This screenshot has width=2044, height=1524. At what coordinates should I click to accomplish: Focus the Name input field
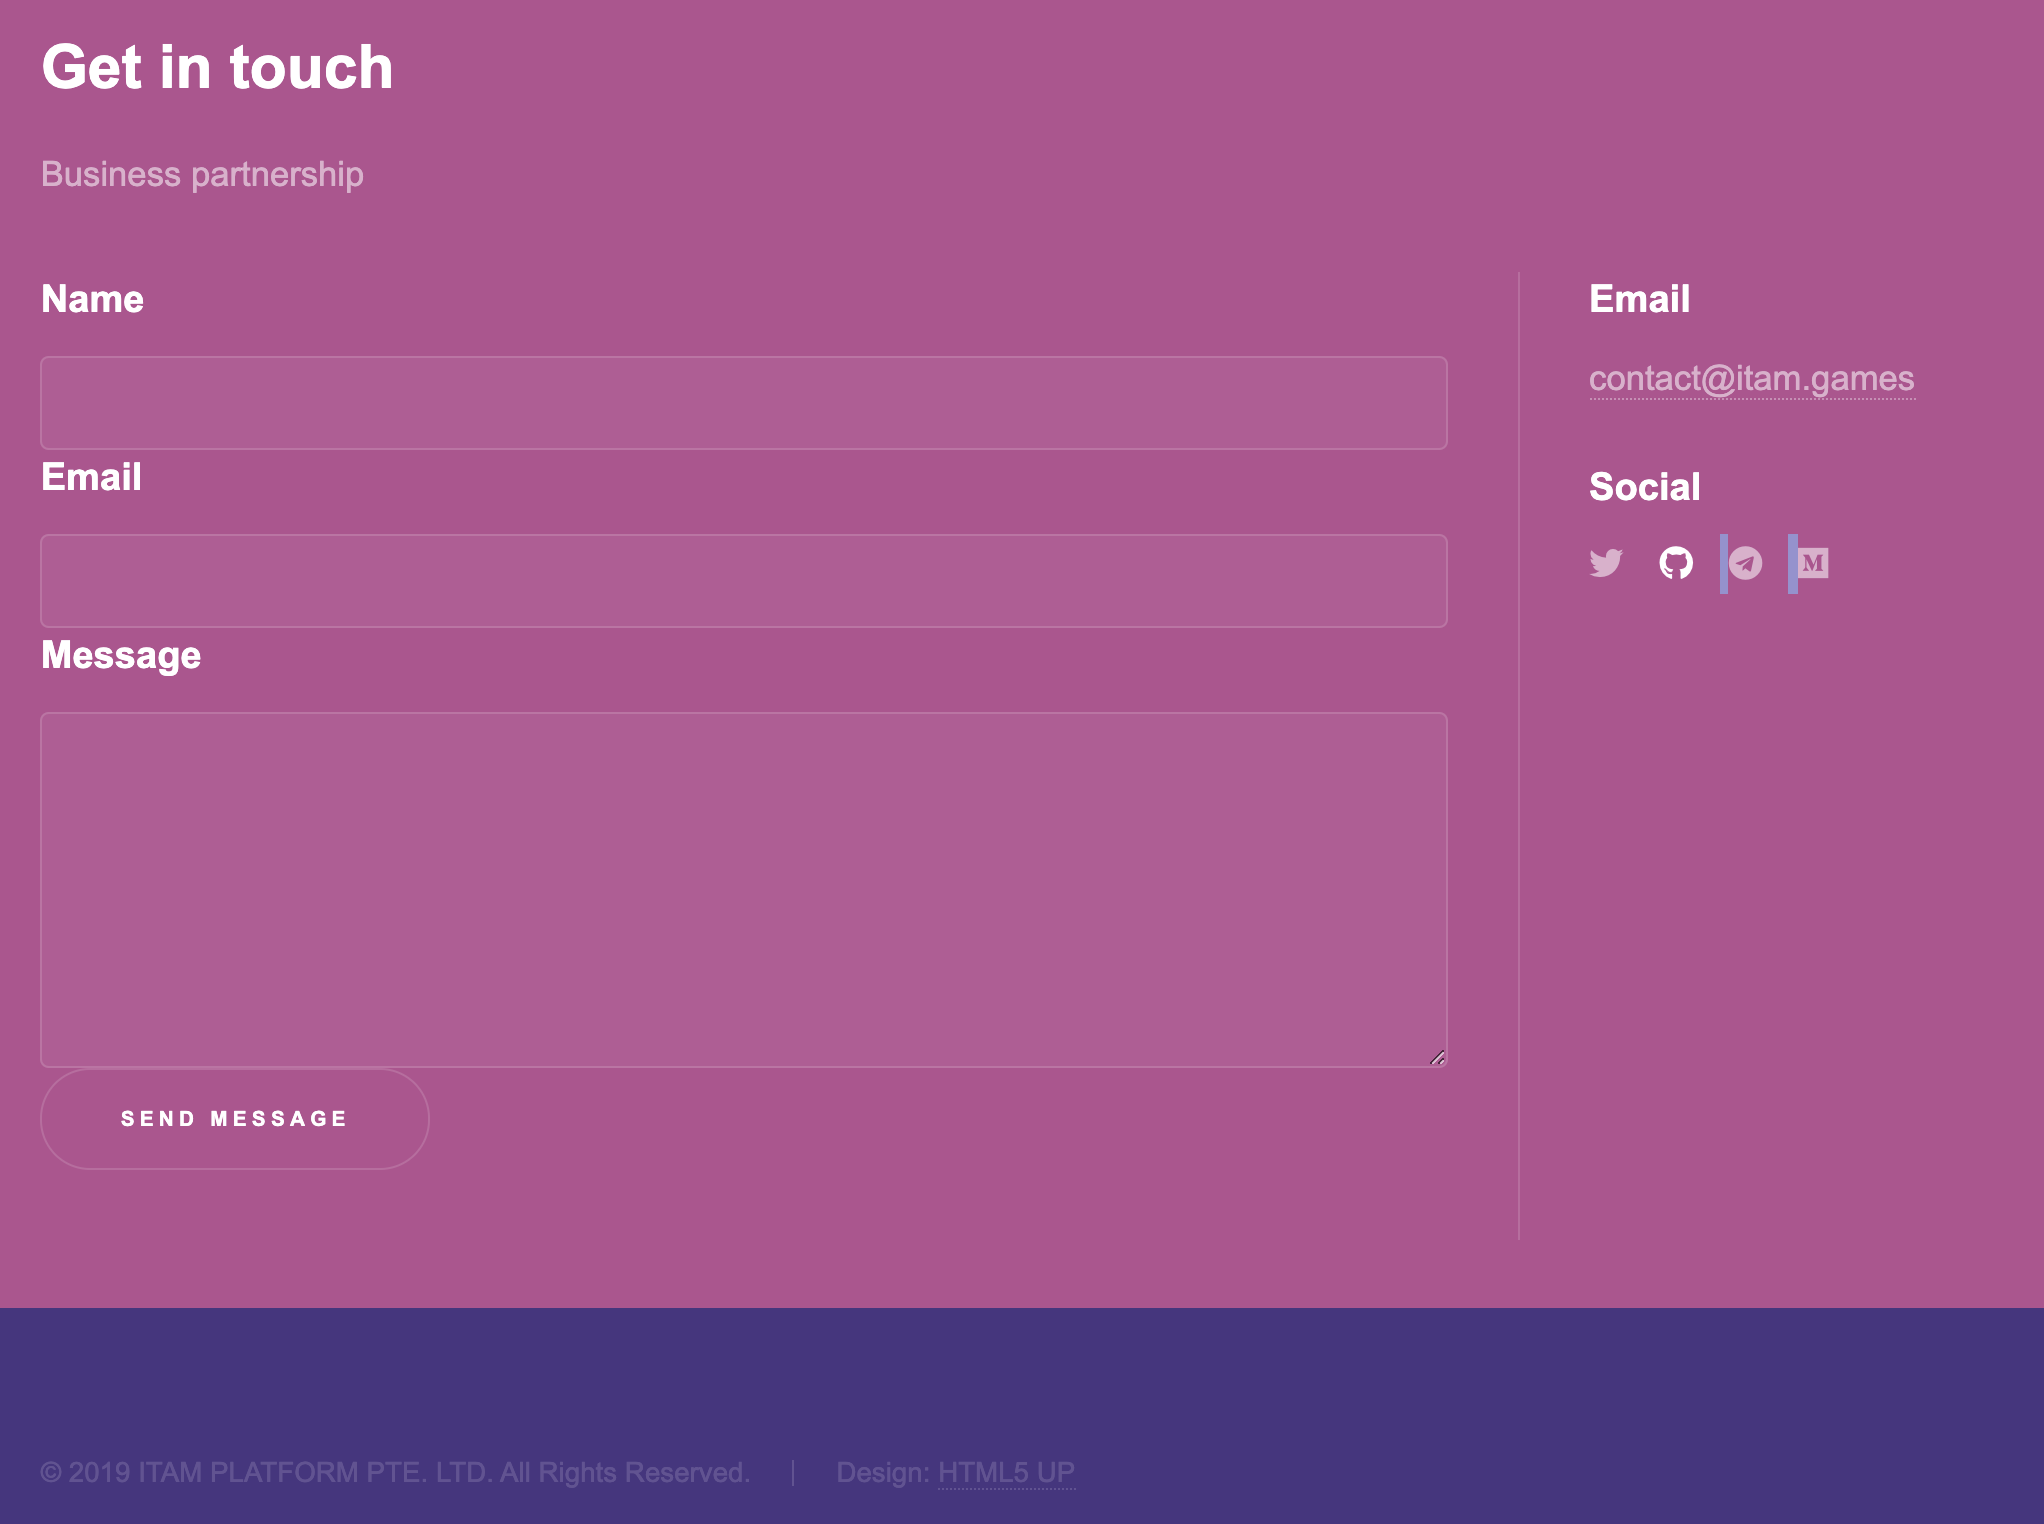click(743, 403)
